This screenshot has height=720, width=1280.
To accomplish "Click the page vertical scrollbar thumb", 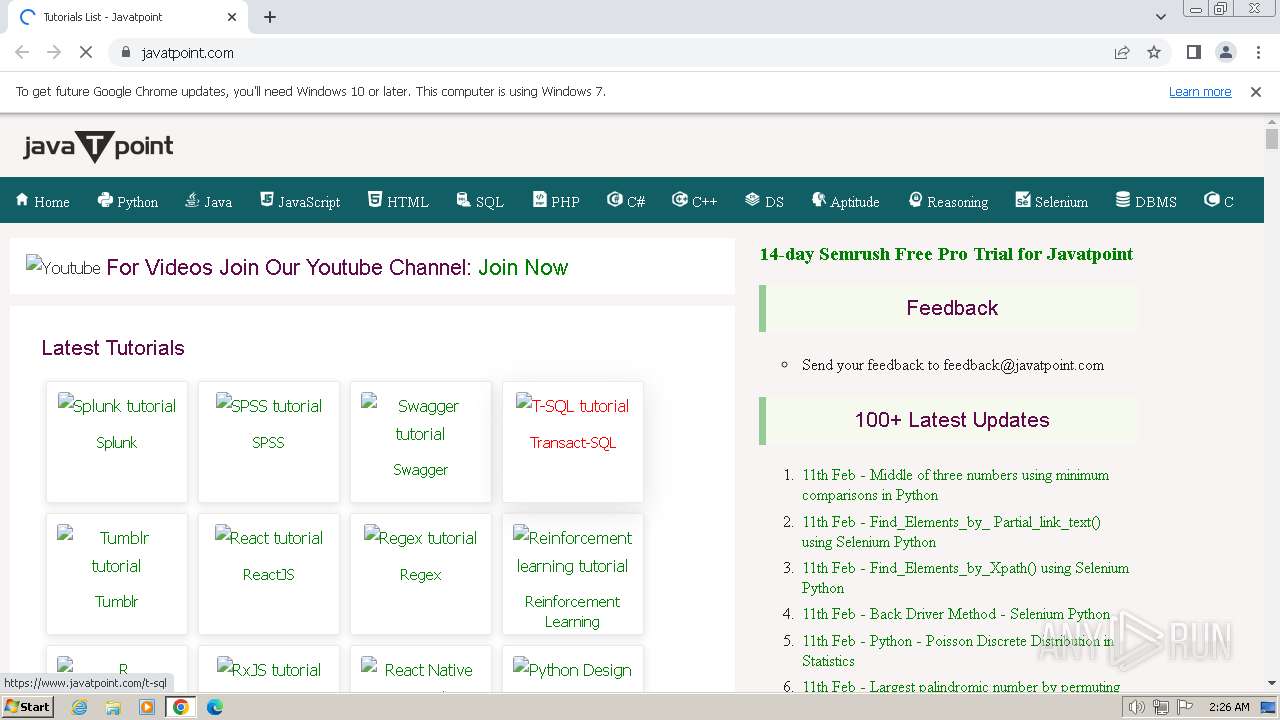I will click(x=1271, y=138).
